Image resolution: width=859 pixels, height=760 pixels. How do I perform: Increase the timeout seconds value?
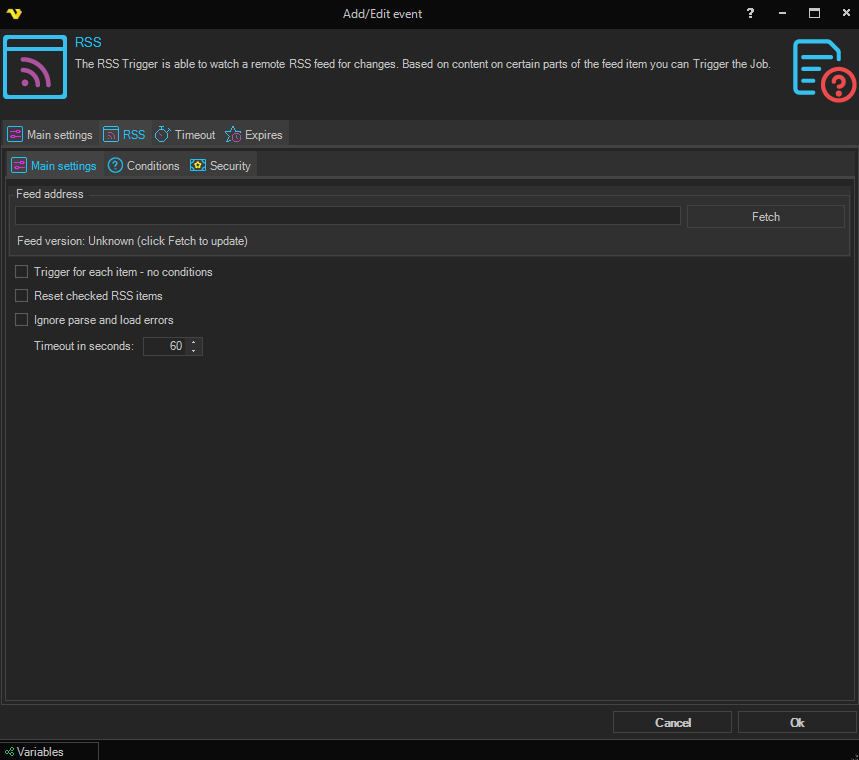(194, 342)
